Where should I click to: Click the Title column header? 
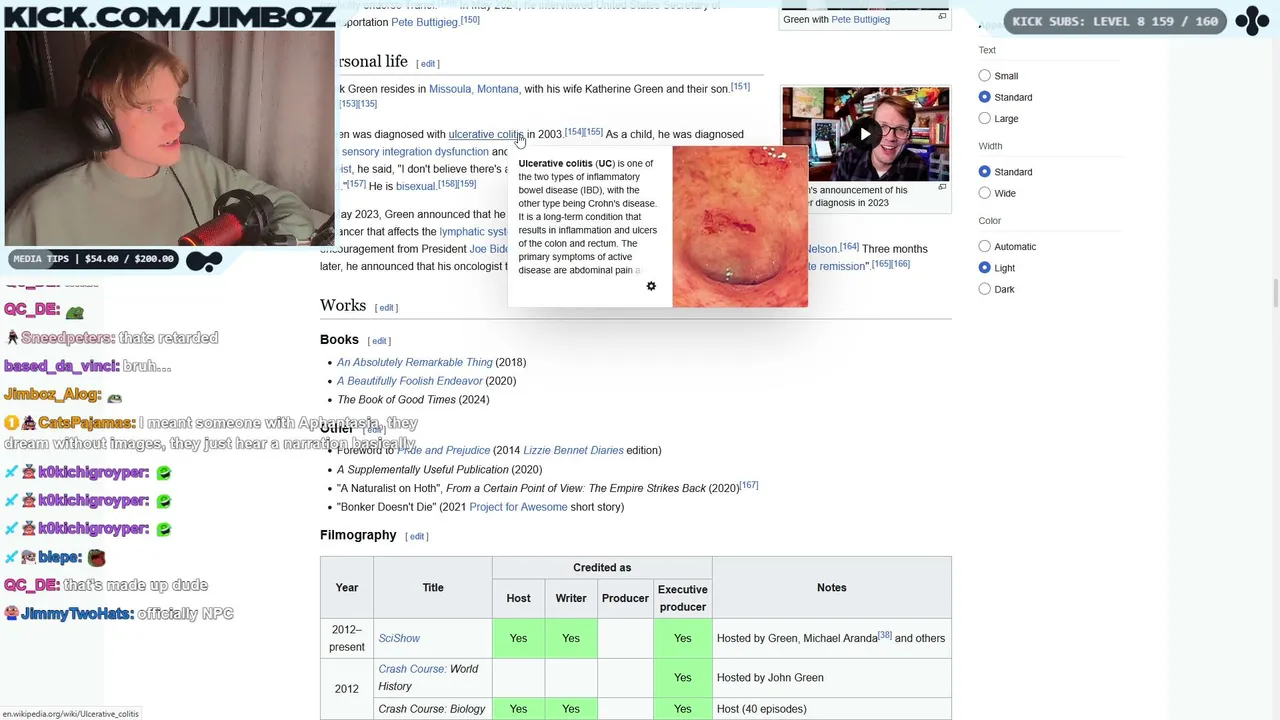(433, 588)
